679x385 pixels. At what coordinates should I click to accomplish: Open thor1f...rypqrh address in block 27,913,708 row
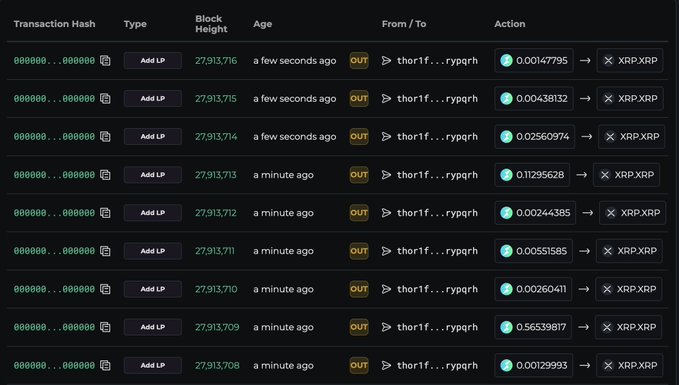pos(437,366)
